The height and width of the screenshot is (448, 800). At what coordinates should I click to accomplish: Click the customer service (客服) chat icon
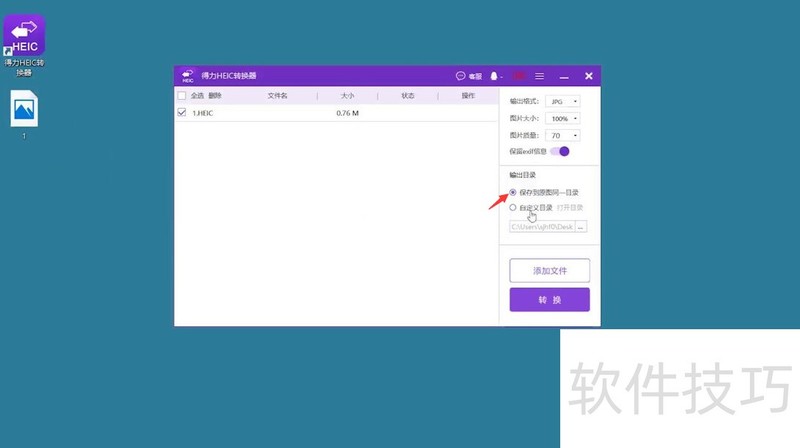click(x=468, y=76)
